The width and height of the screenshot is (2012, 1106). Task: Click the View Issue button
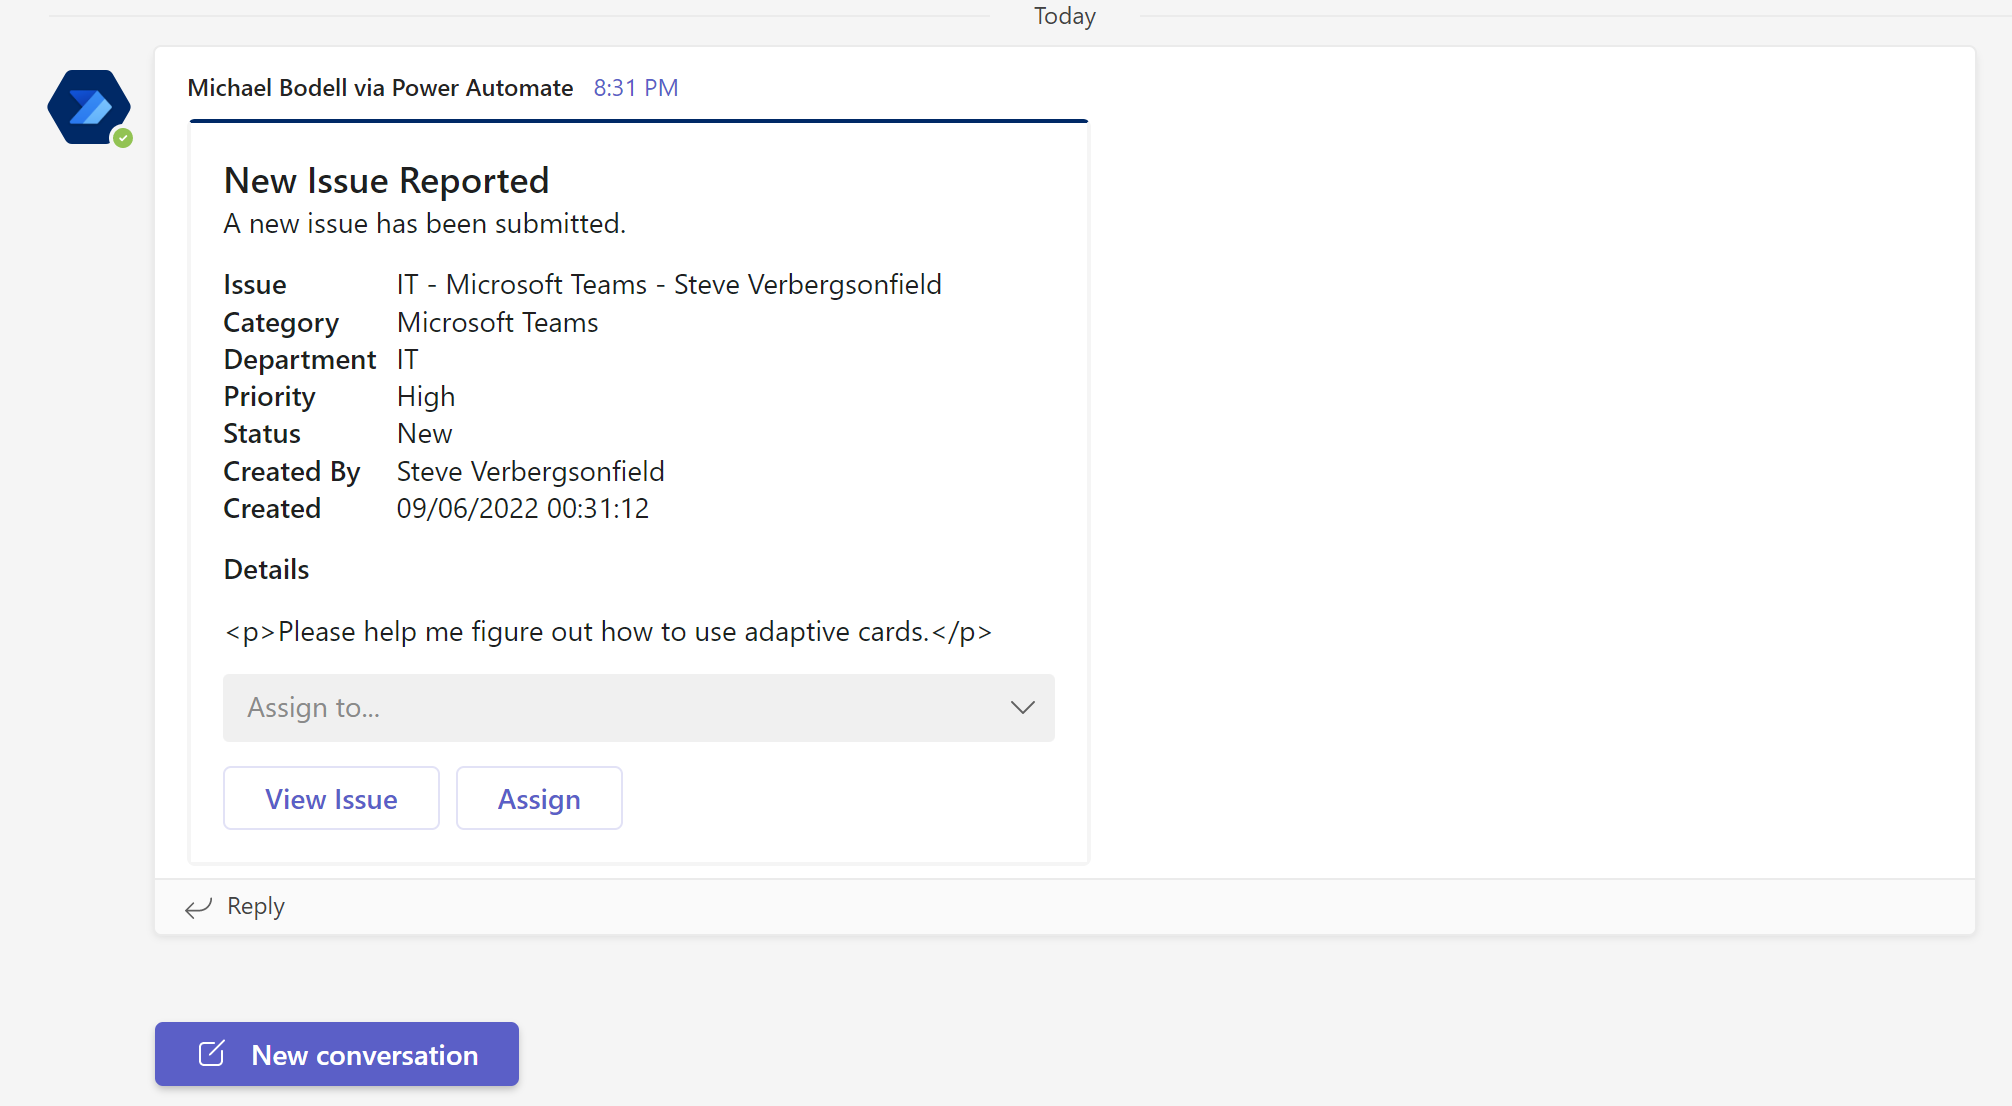(331, 798)
